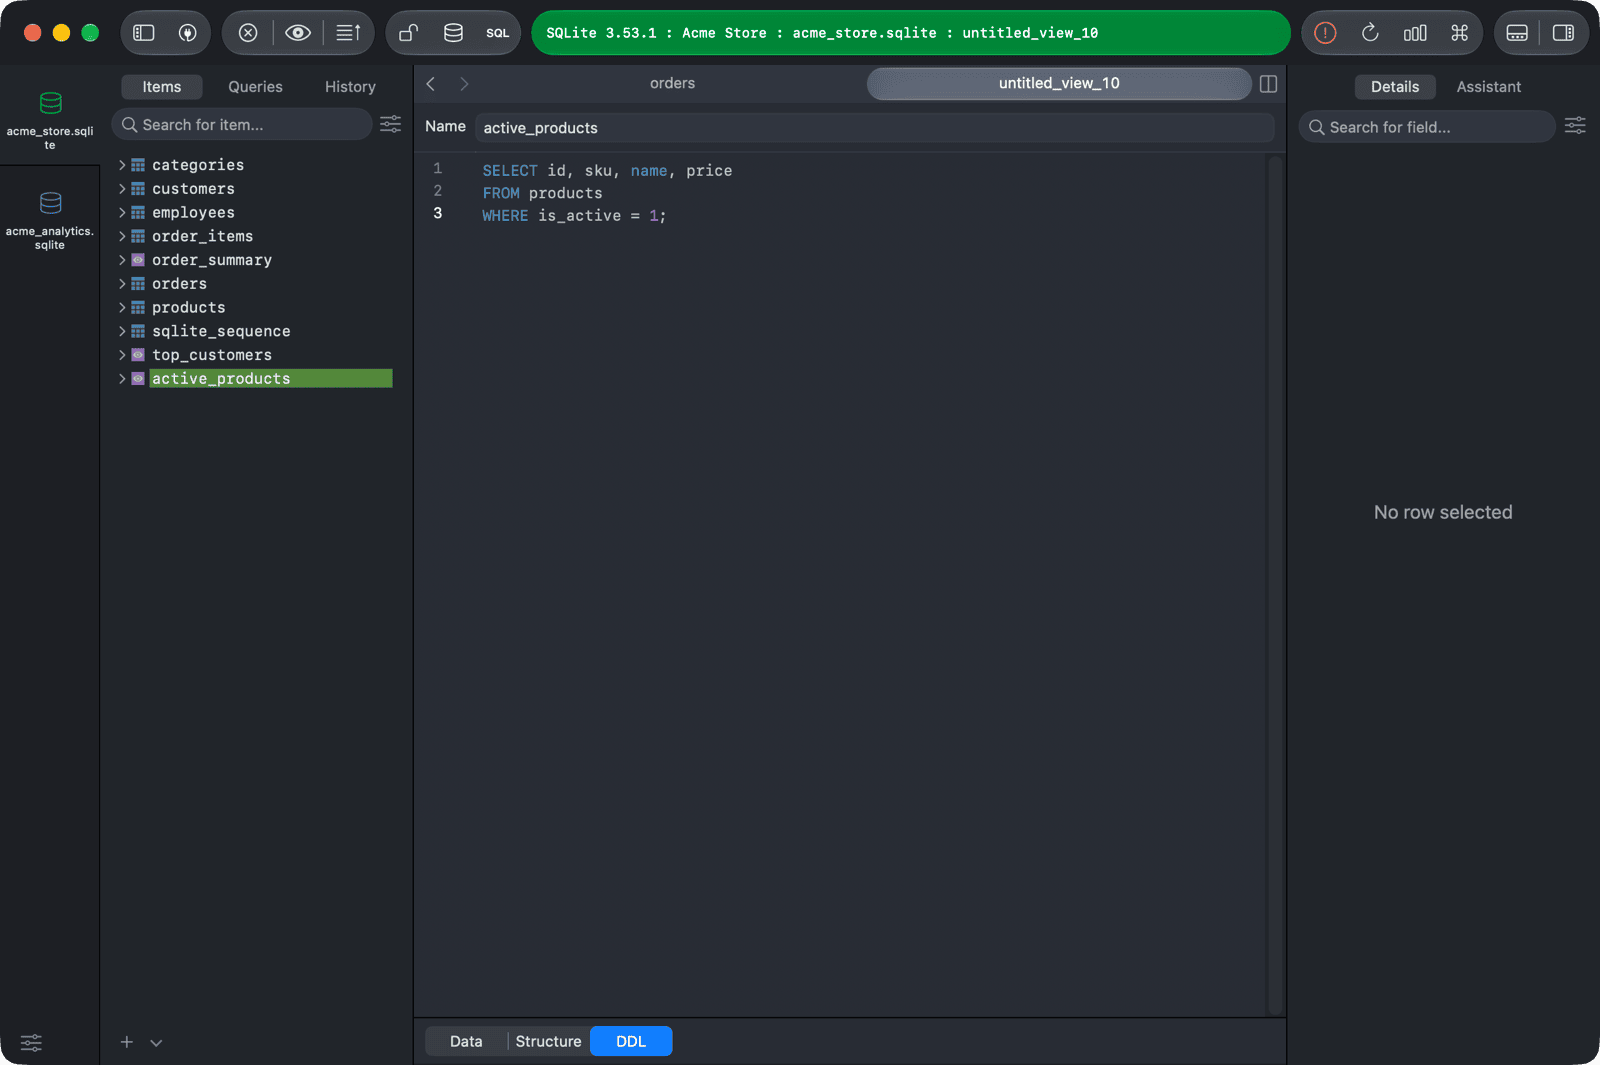Go back with the left chevron

coord(431,84)
